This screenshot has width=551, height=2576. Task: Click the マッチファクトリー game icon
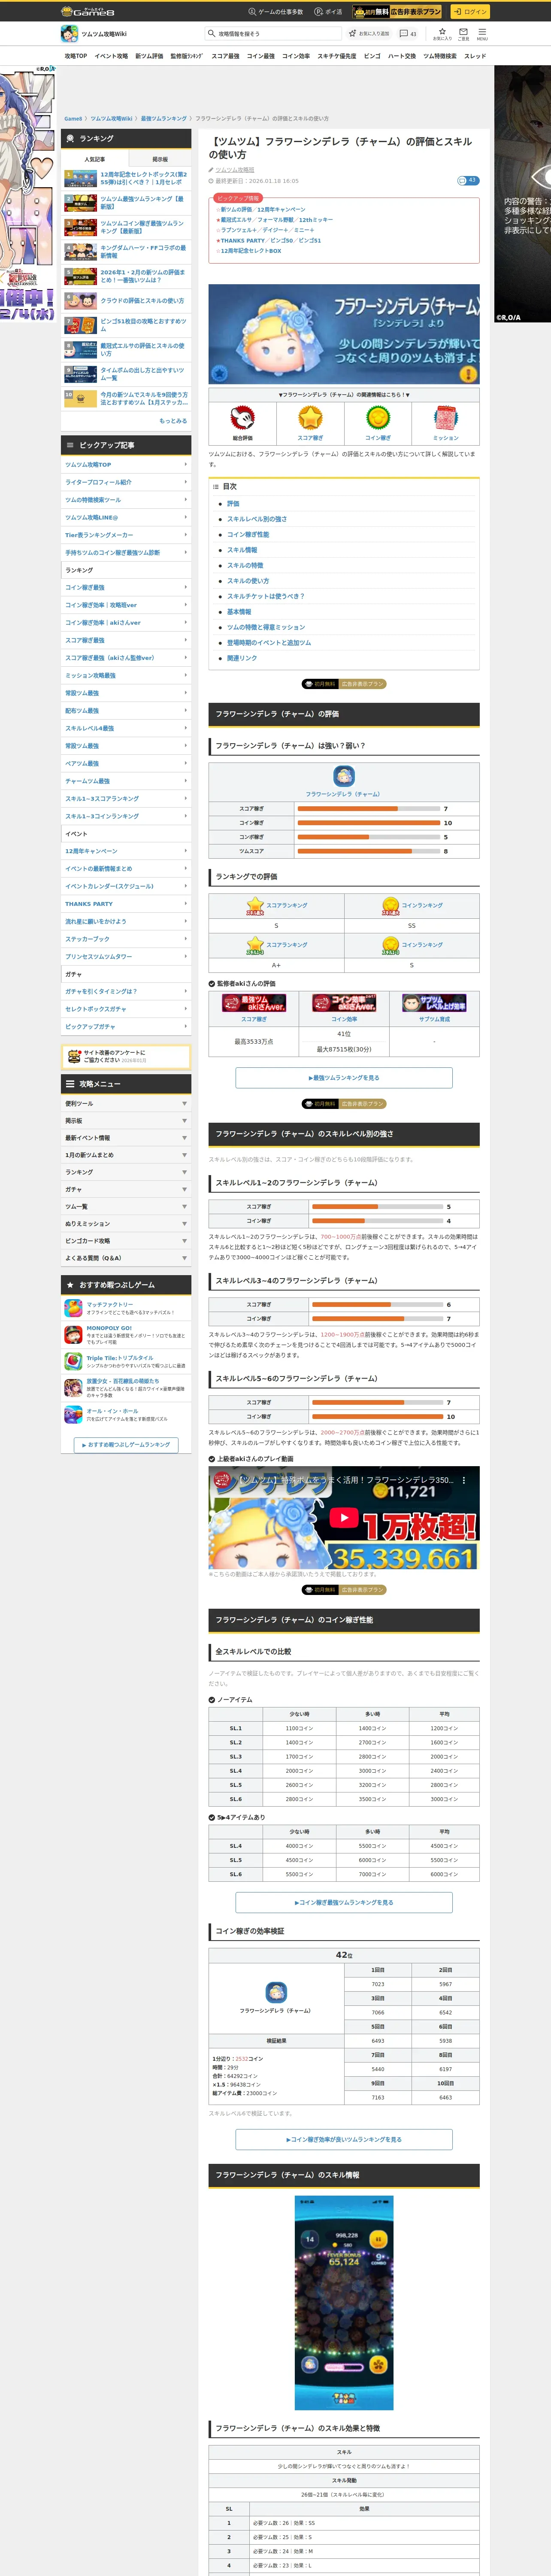click(73, 1308)
